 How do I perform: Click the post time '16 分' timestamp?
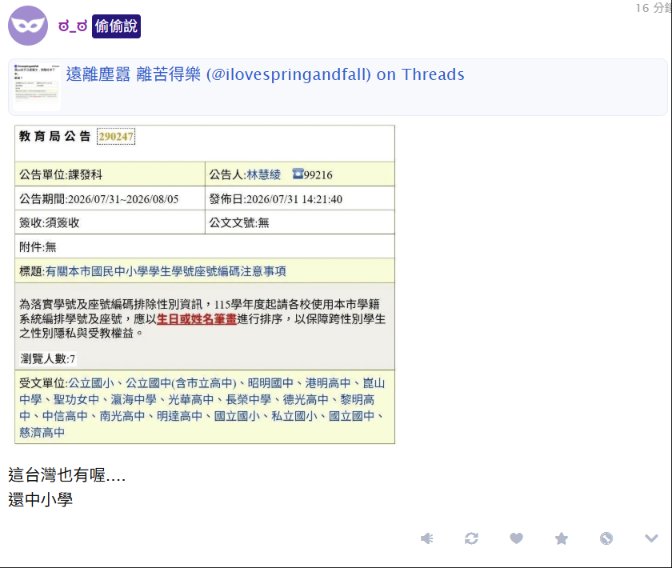coord(653,8)
